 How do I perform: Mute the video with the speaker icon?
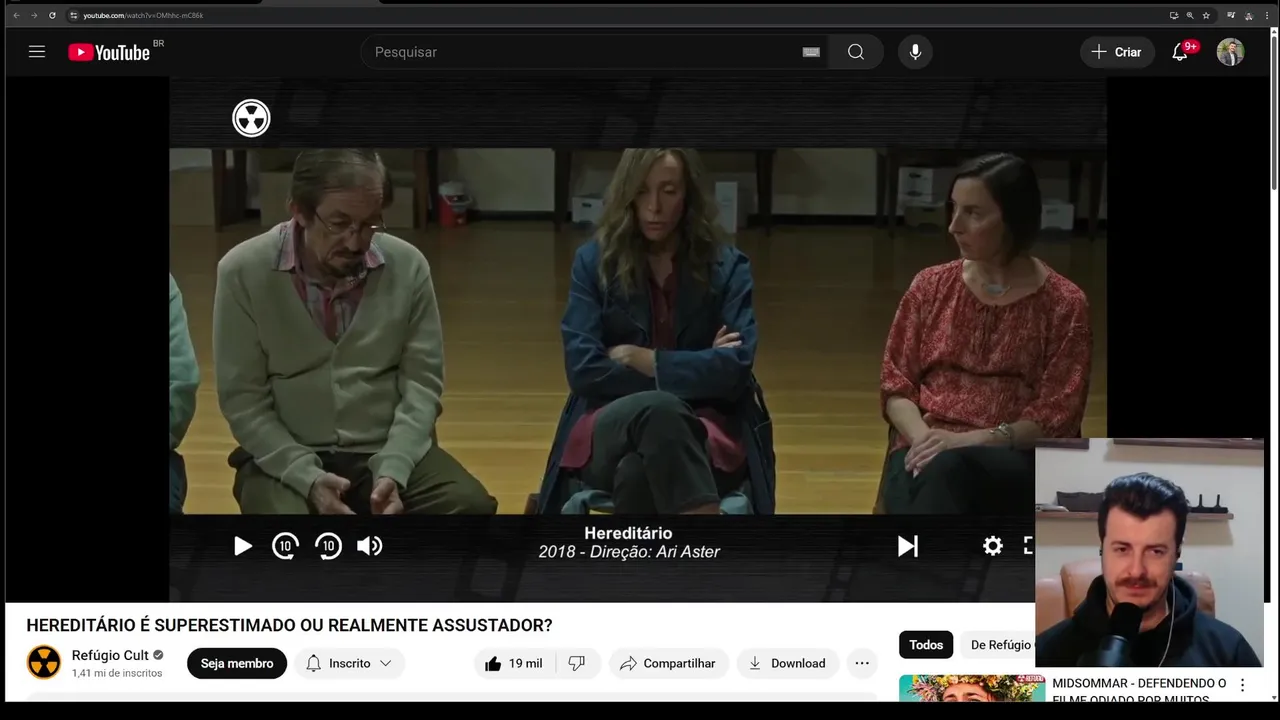[370, 546]
